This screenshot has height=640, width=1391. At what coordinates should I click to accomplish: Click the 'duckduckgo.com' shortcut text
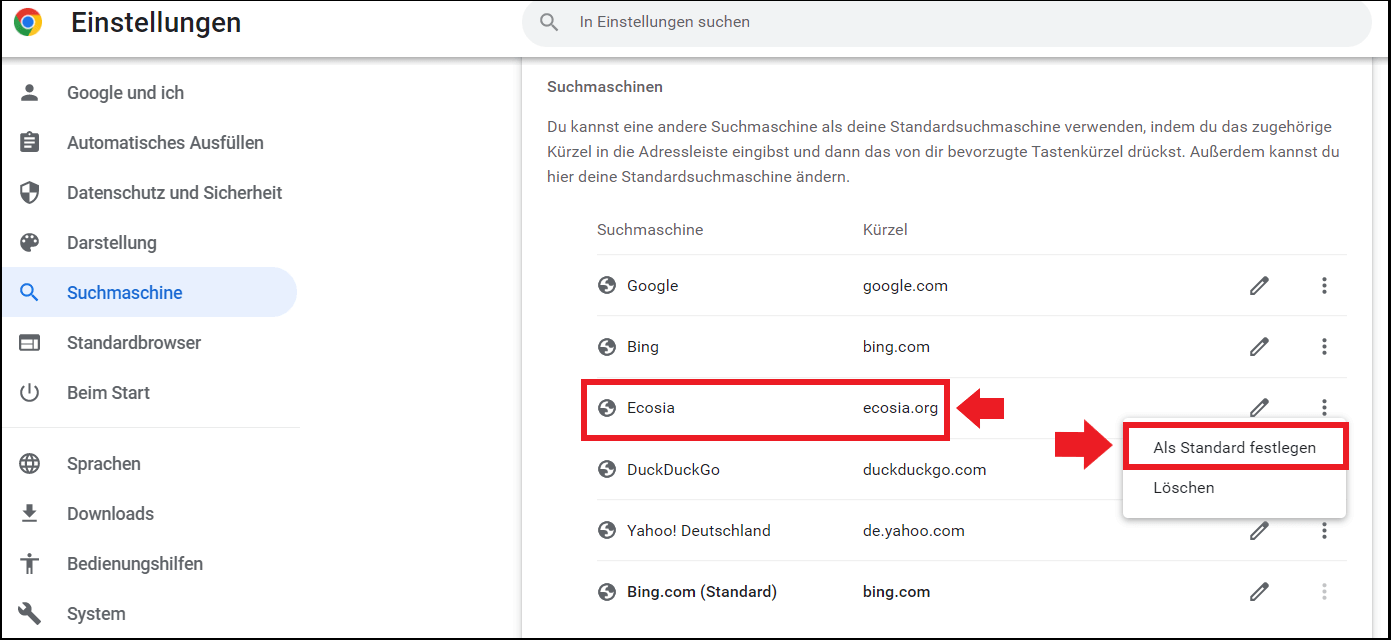pos(924,469)
